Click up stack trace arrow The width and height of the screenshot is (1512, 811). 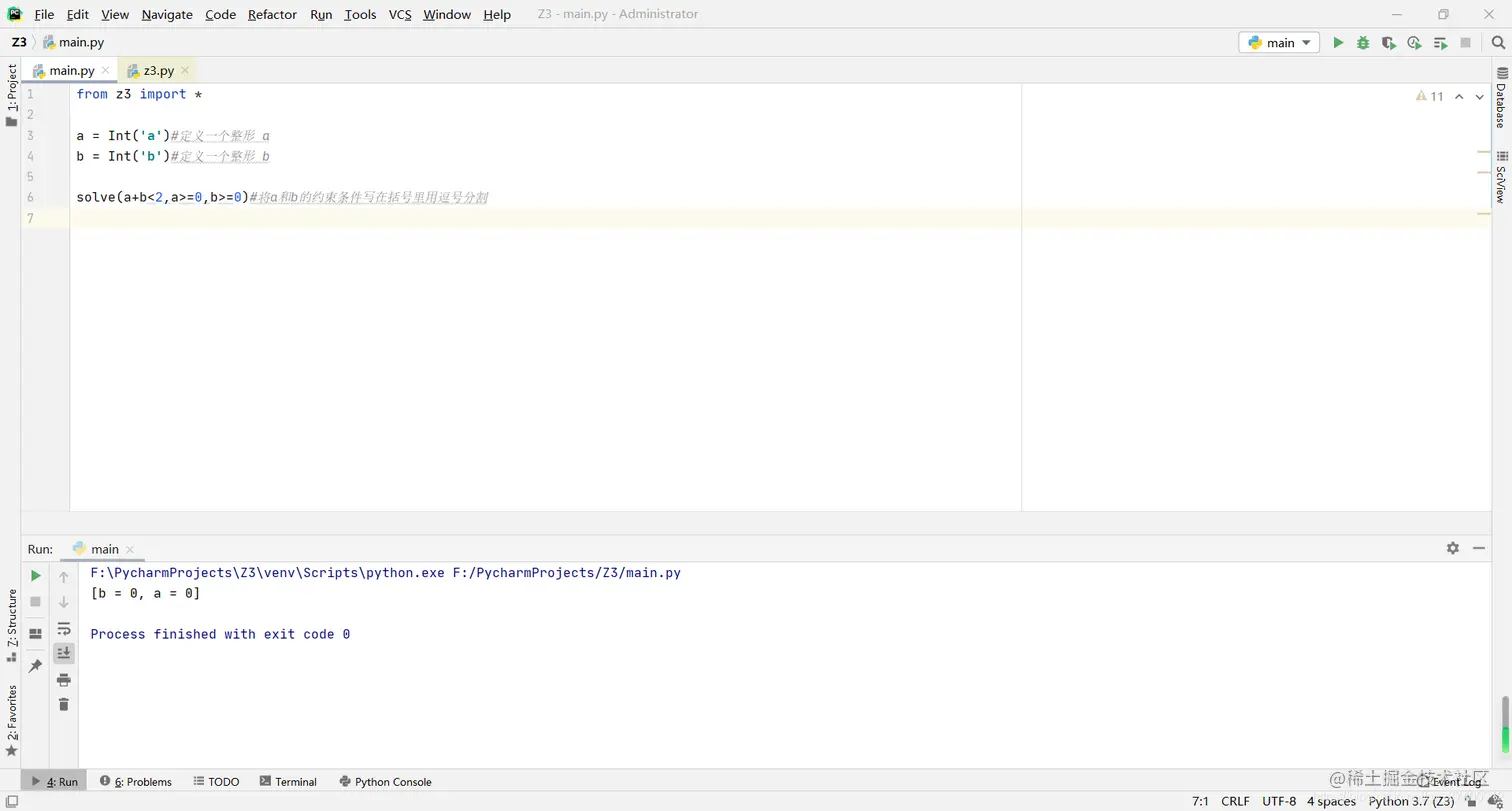[x=64, y=577]
